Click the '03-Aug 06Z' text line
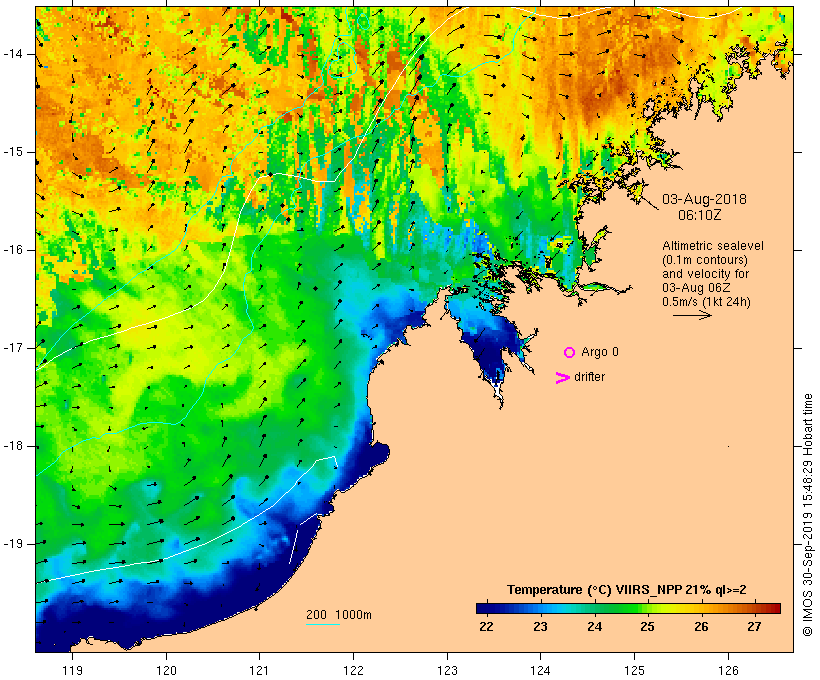The height and width of the screenshot is (680, 820). click(x=696, y=288)
